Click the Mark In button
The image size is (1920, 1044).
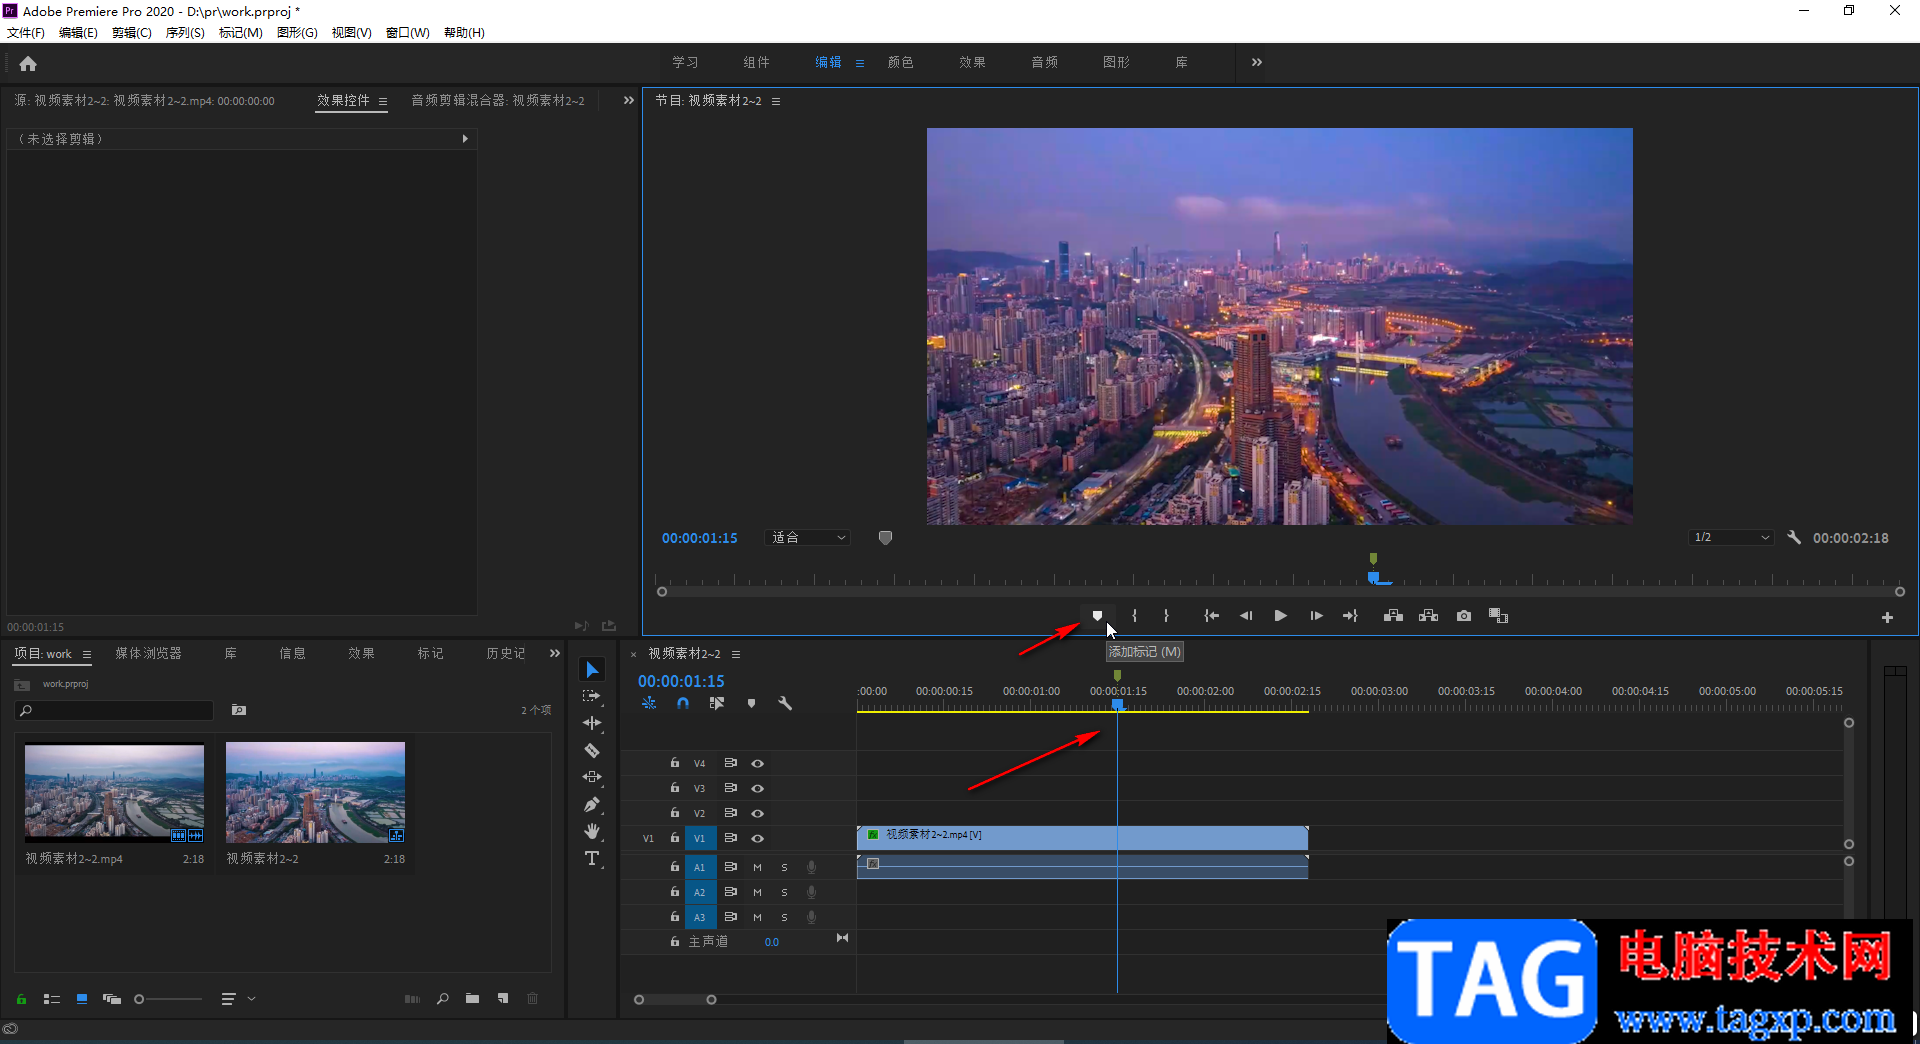click(1134, 616)
